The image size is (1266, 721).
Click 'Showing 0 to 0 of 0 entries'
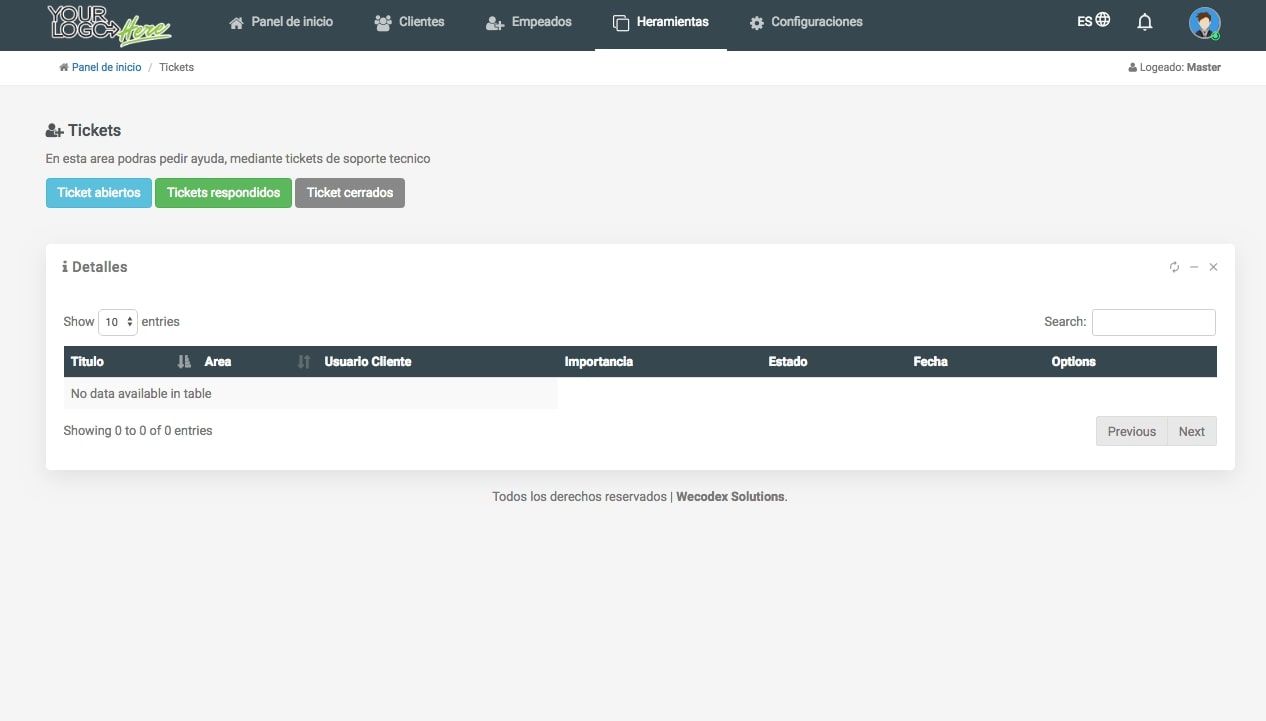coord(138,431)
